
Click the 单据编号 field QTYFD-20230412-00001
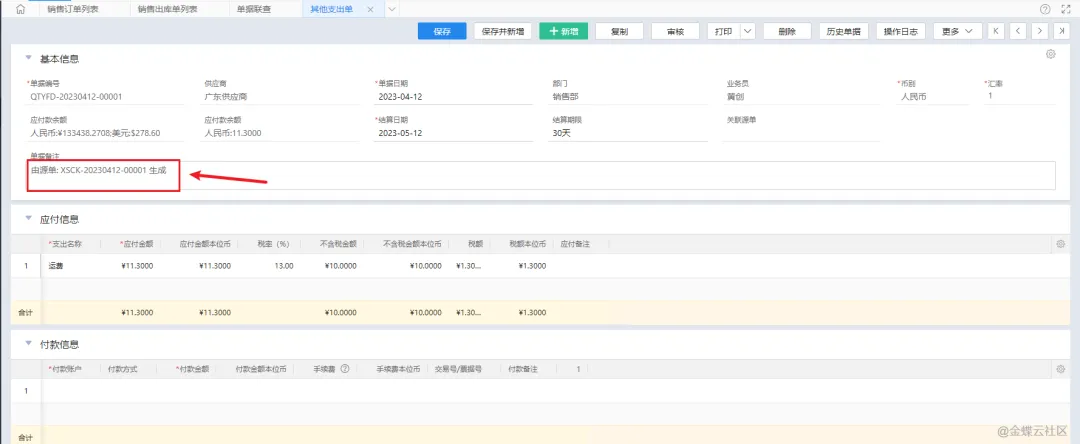pyautogui.click(x=106, y=96)
